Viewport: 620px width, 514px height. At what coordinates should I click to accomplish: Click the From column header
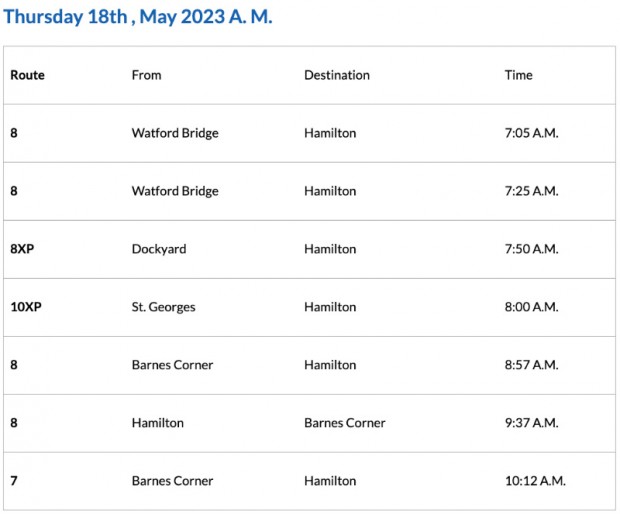(x=146, y=75)
